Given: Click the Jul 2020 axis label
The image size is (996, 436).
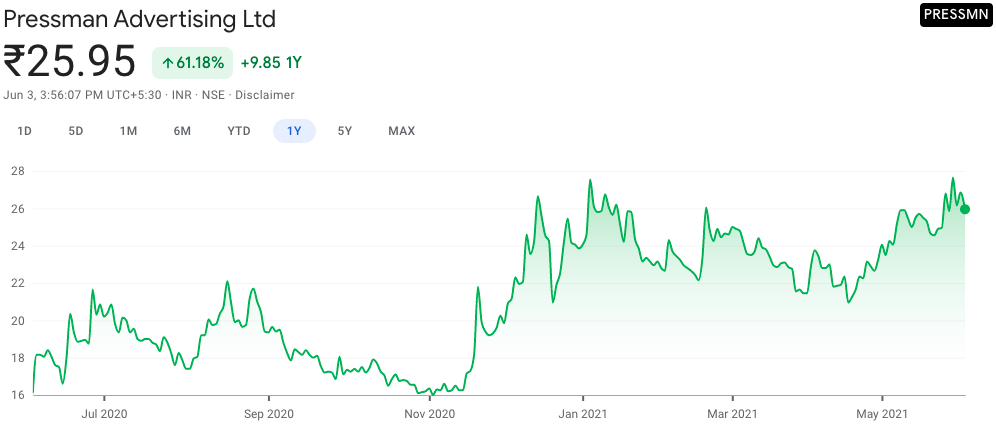Looking at the screenshot, I should click(105, 414).
